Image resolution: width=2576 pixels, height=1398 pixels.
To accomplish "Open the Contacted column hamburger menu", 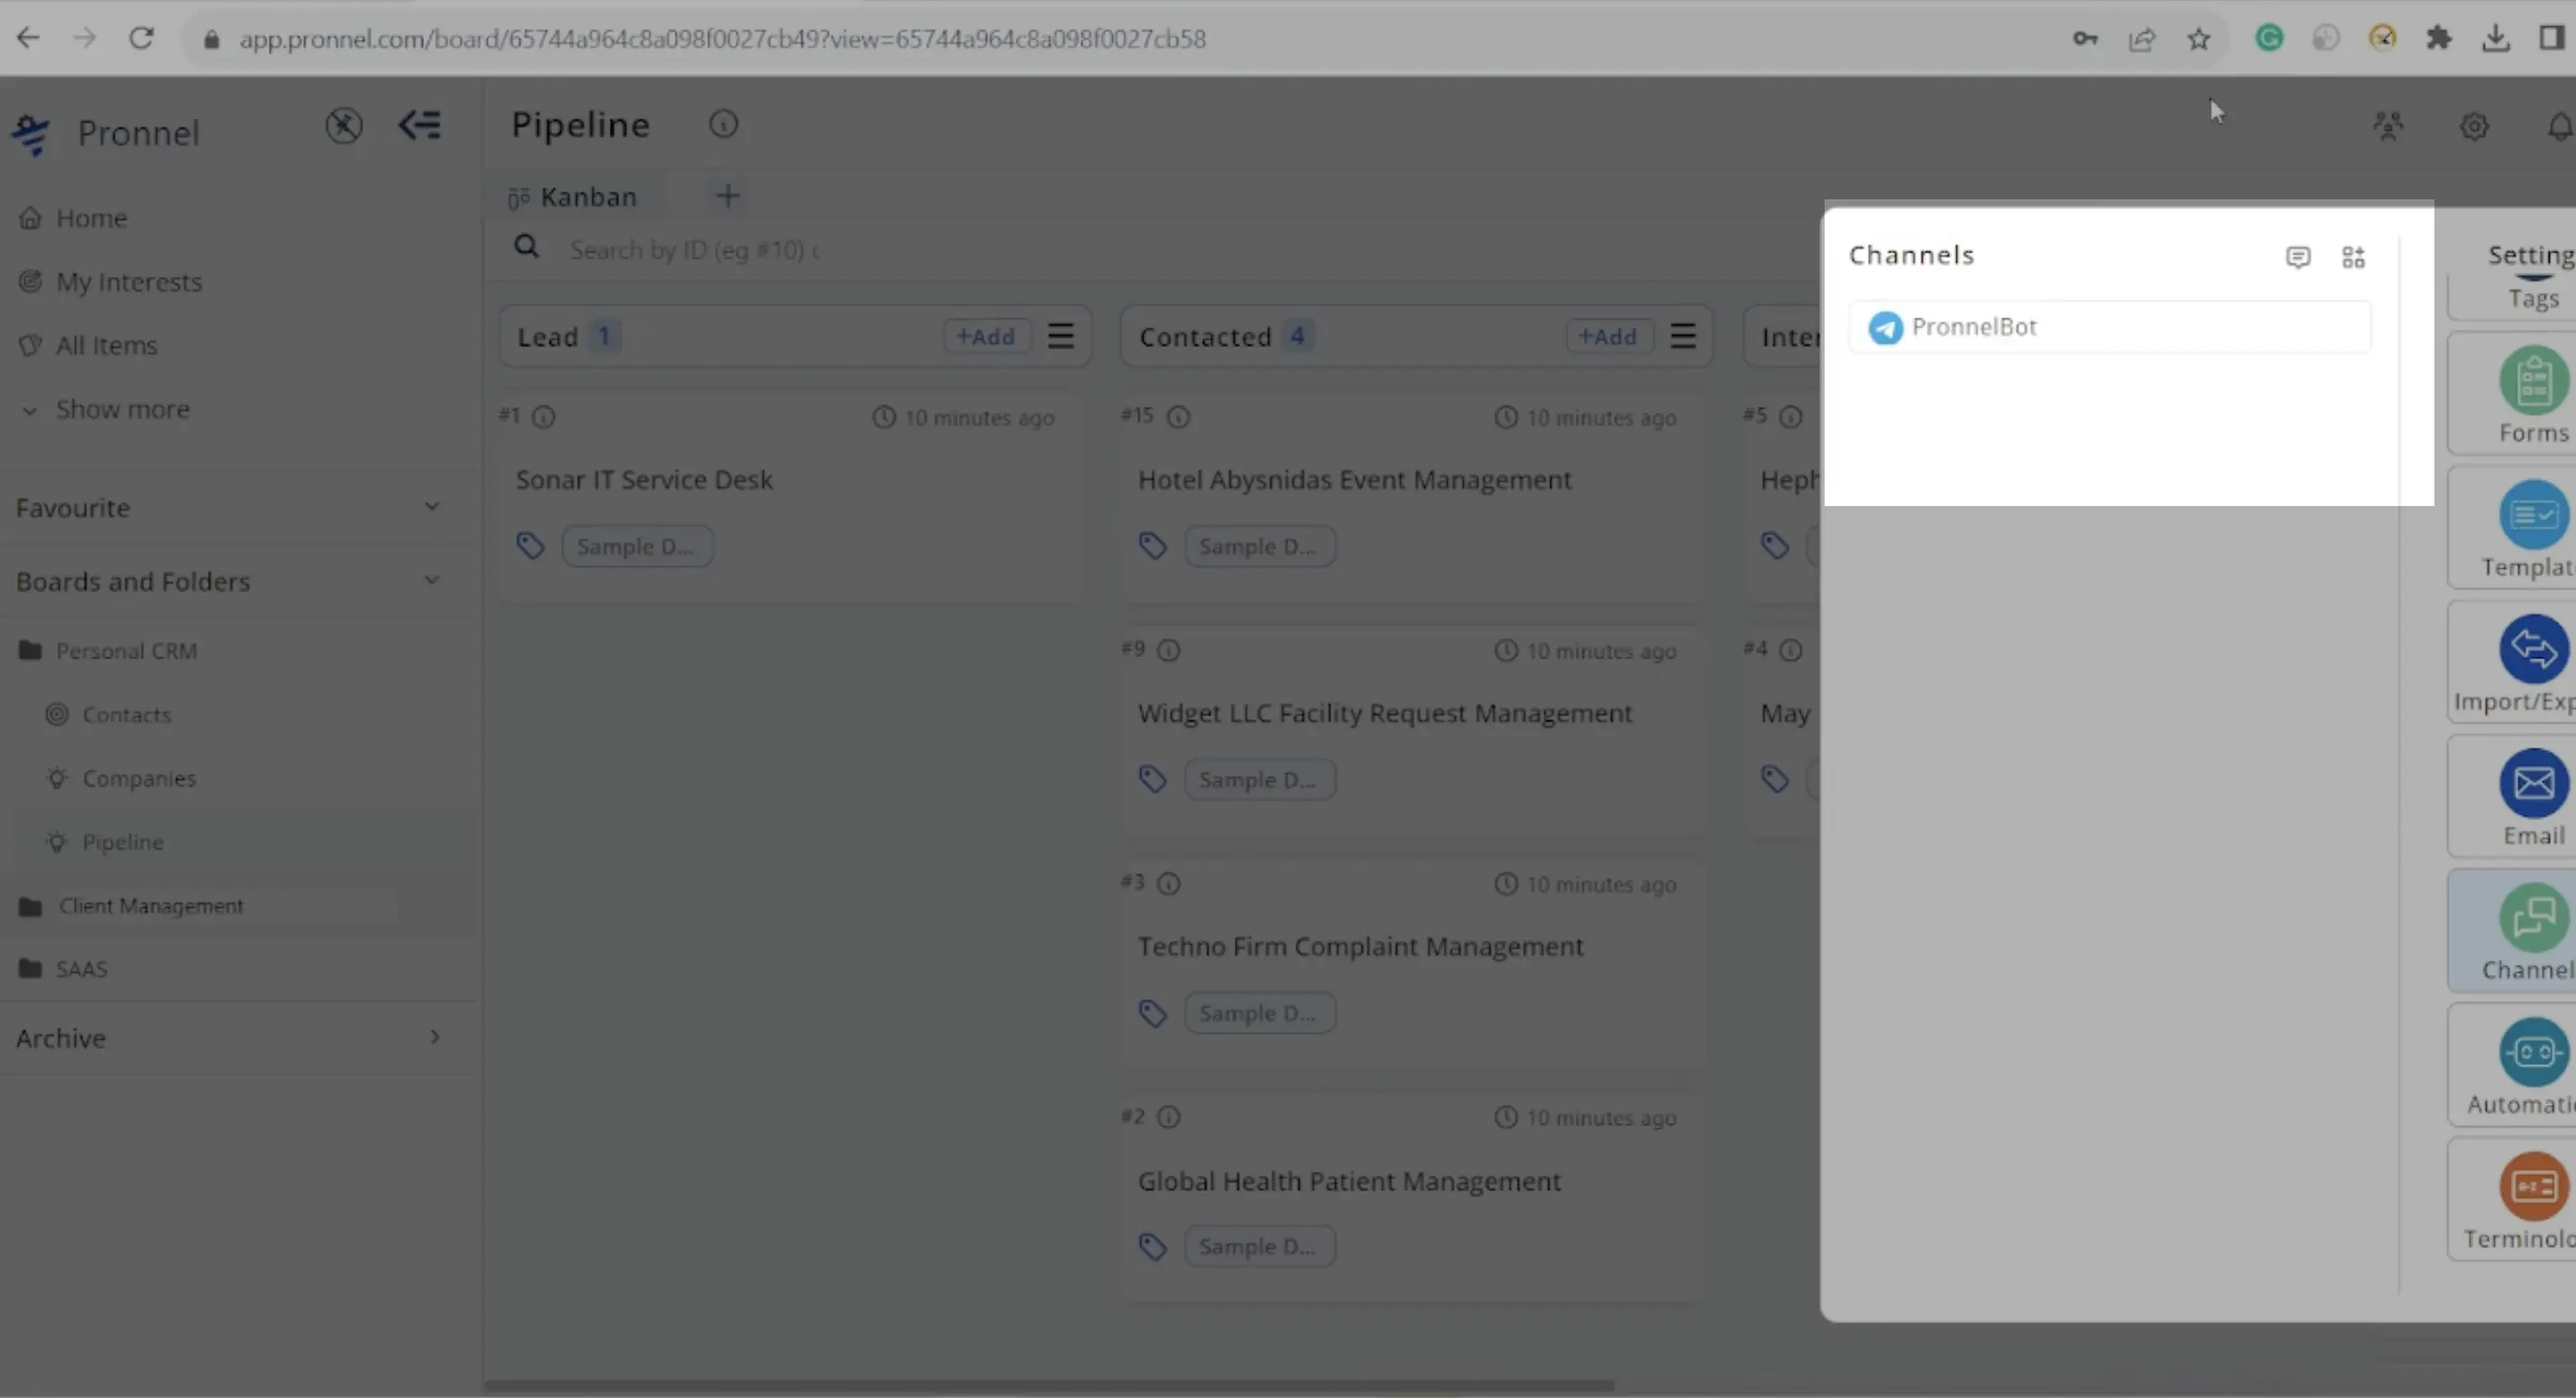I will (1683, 336).
